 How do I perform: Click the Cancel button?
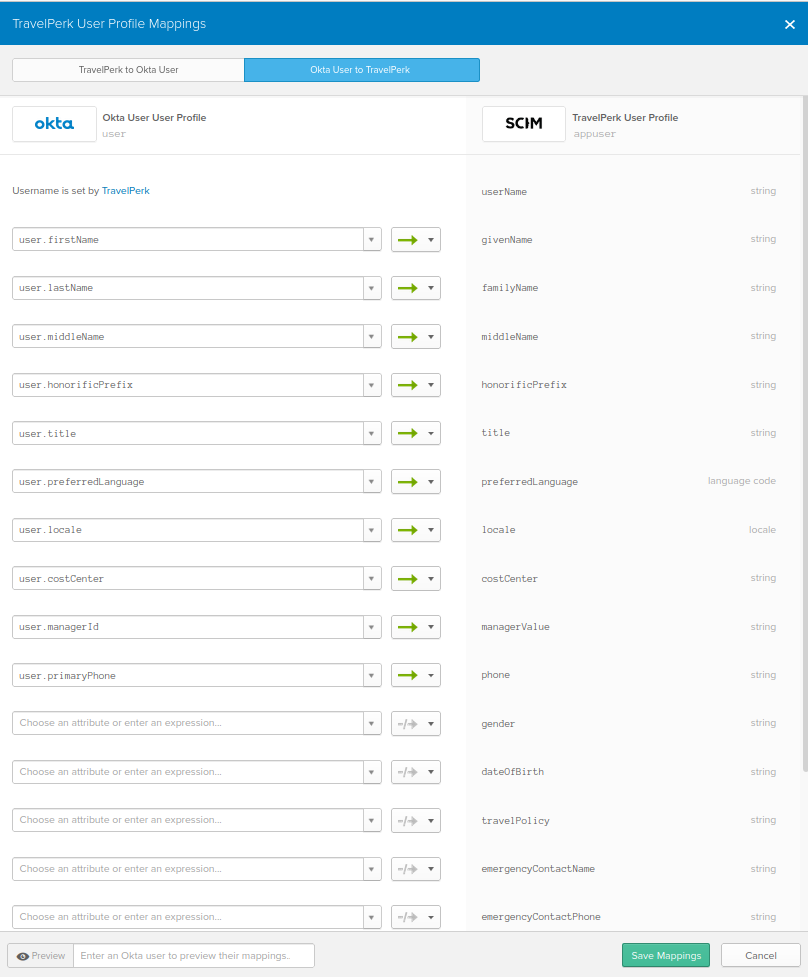point(761,955)
